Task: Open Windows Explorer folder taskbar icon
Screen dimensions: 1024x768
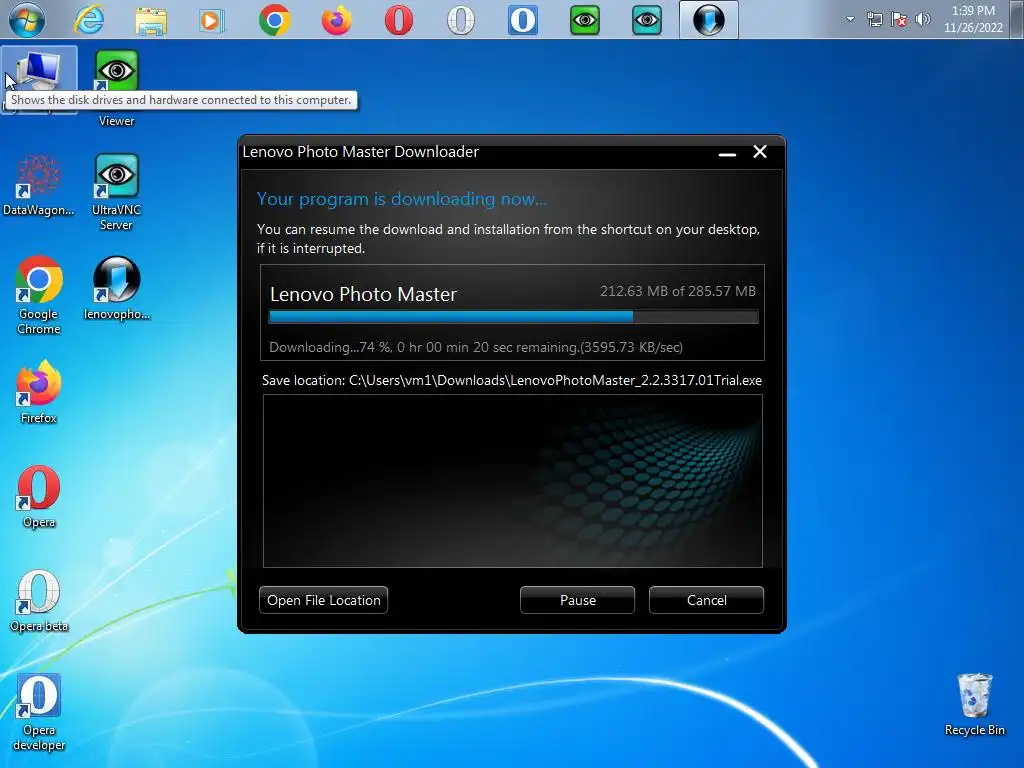Action: pos(151,20)
